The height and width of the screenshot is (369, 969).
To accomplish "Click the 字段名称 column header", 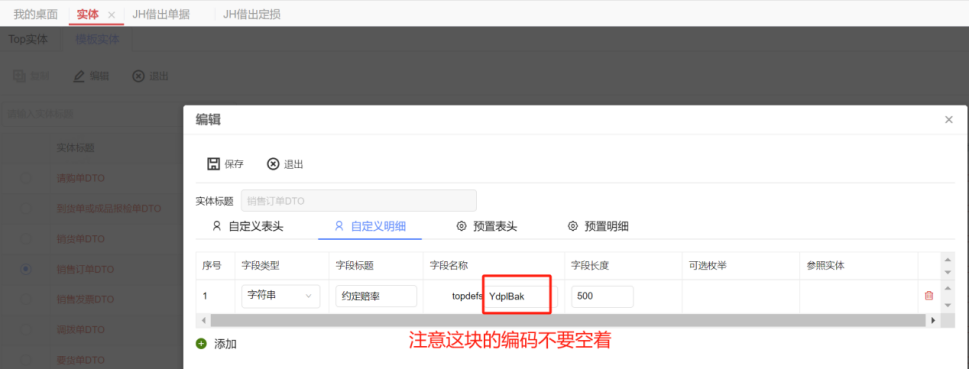I will pyautogui.click(x=449, y=266).
